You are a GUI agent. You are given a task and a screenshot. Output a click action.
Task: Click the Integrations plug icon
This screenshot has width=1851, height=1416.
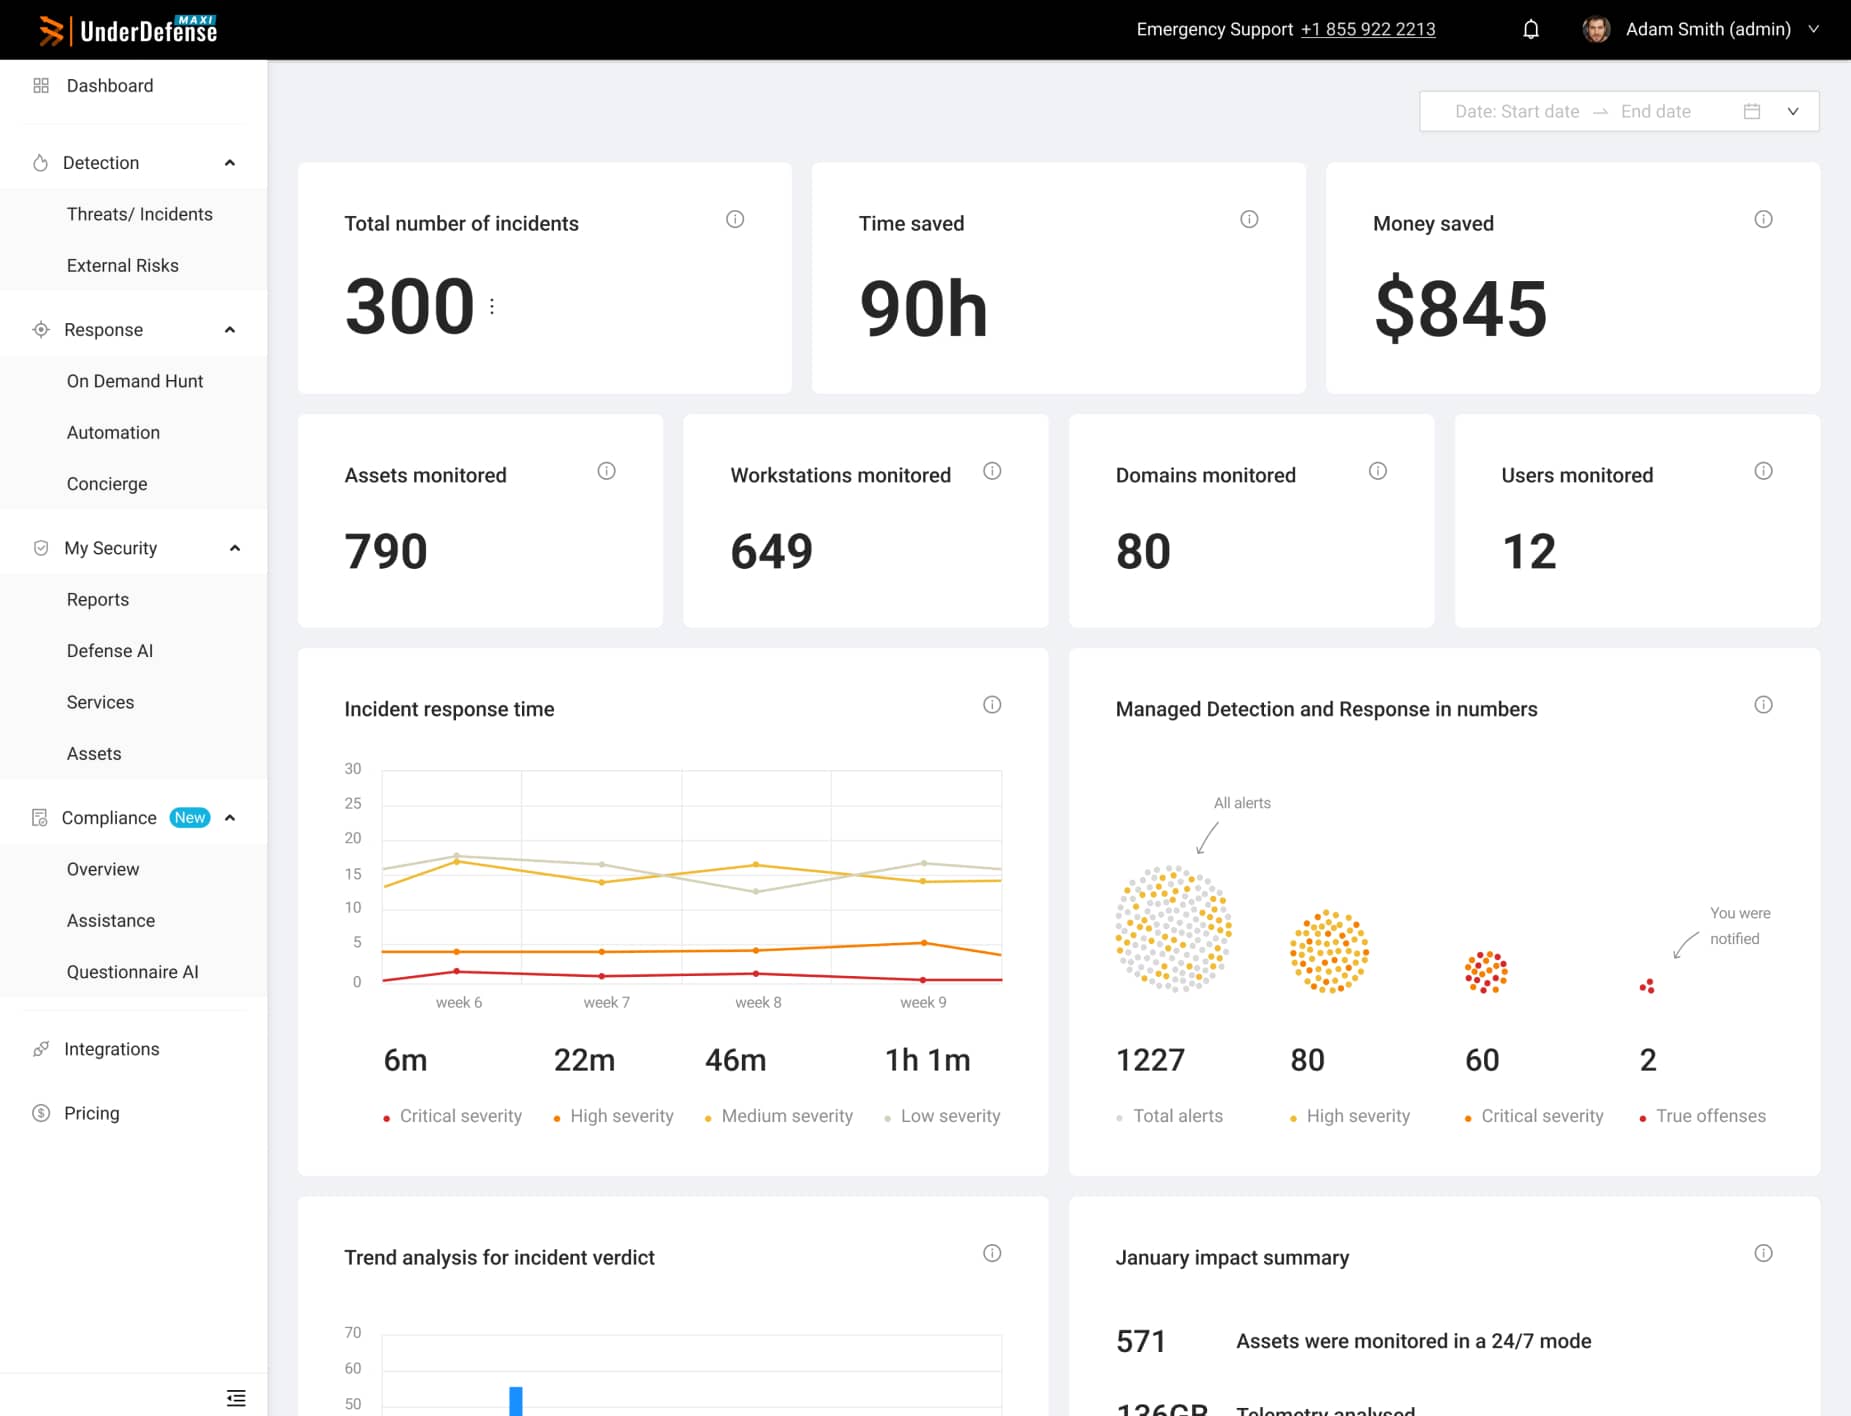click(41, 1049)
